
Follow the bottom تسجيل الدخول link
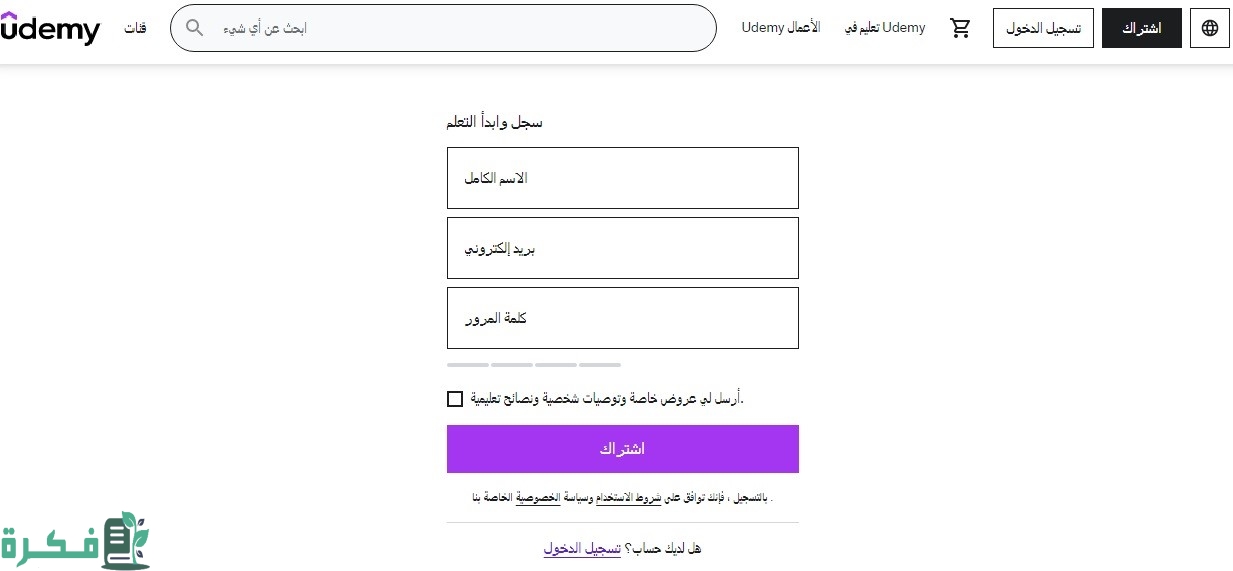click(582, 549)
